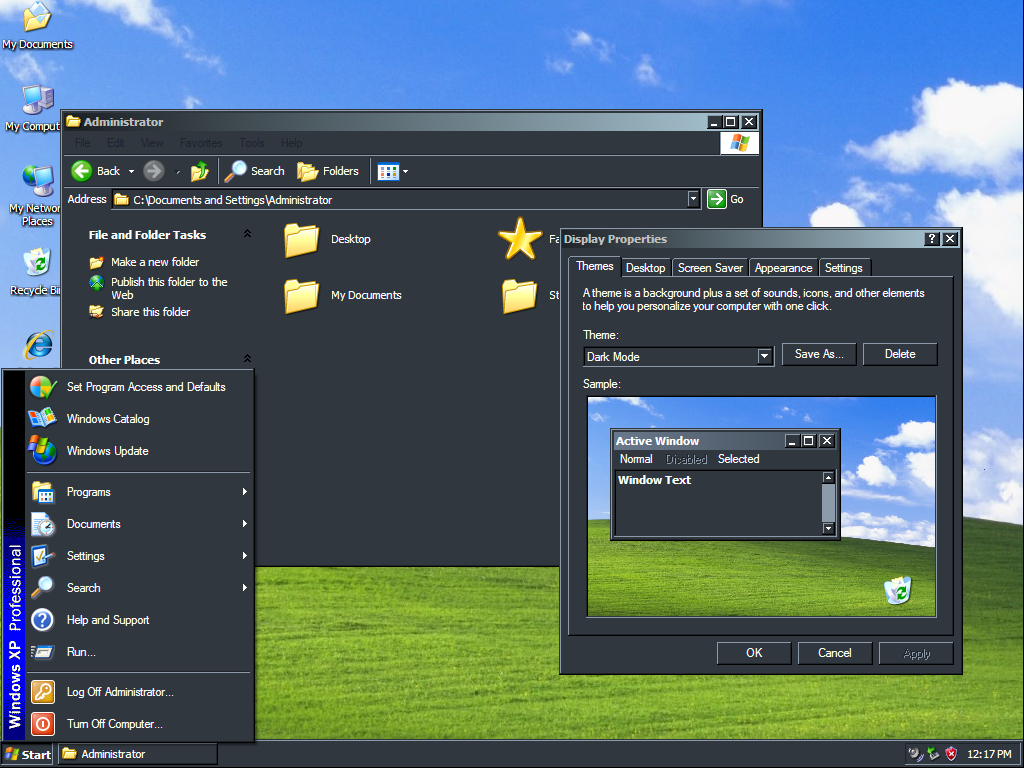The image size is (1024, 768).
Task: Click the Help and Support icon
Action: [x=42, y=620]
